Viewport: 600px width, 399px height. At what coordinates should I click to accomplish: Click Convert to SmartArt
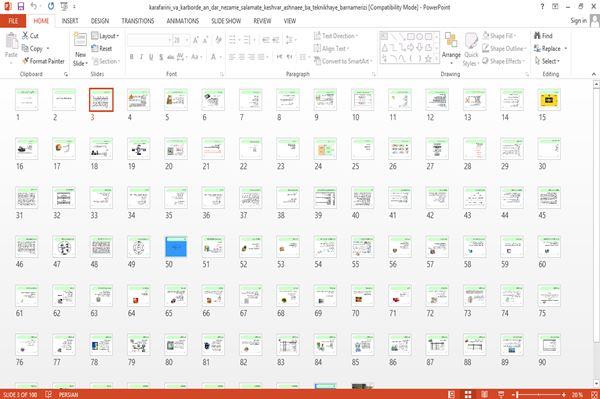click(343, 61)
